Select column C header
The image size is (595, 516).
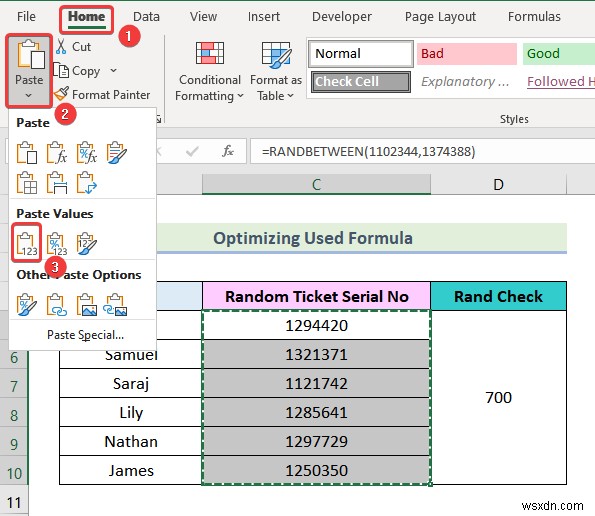[x=316, y=184]
